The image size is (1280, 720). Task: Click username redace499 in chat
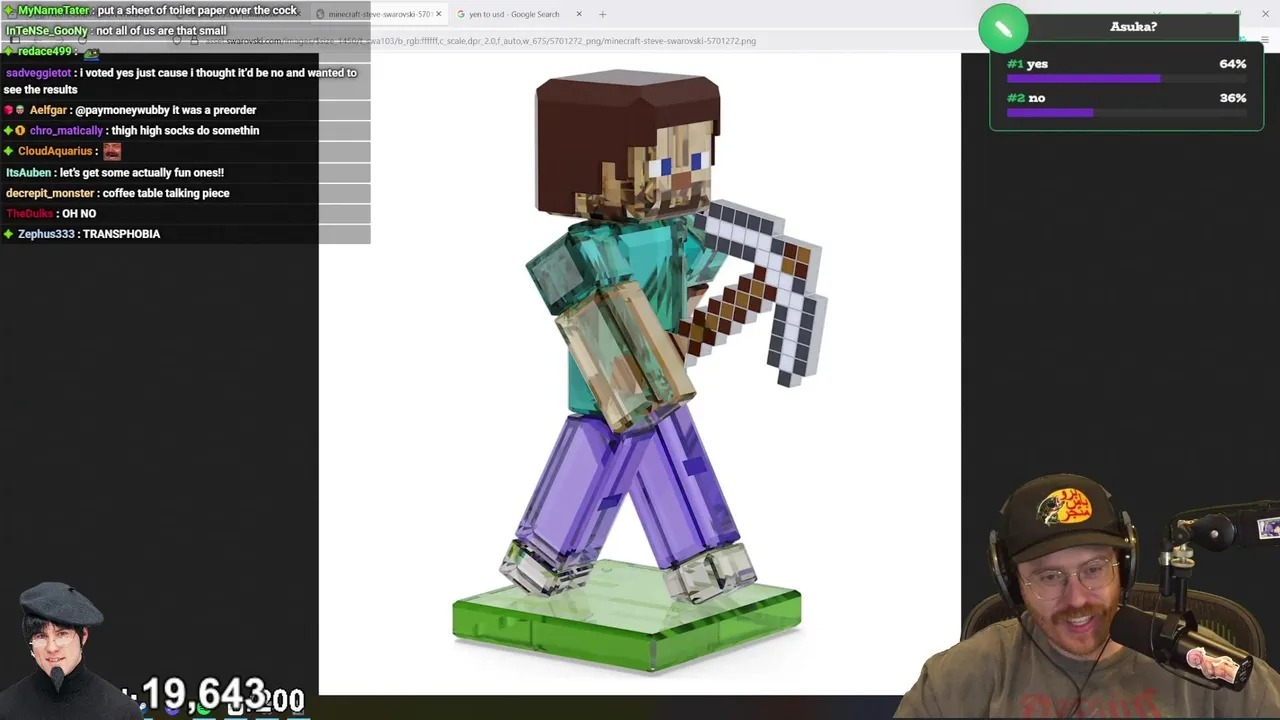45,52
